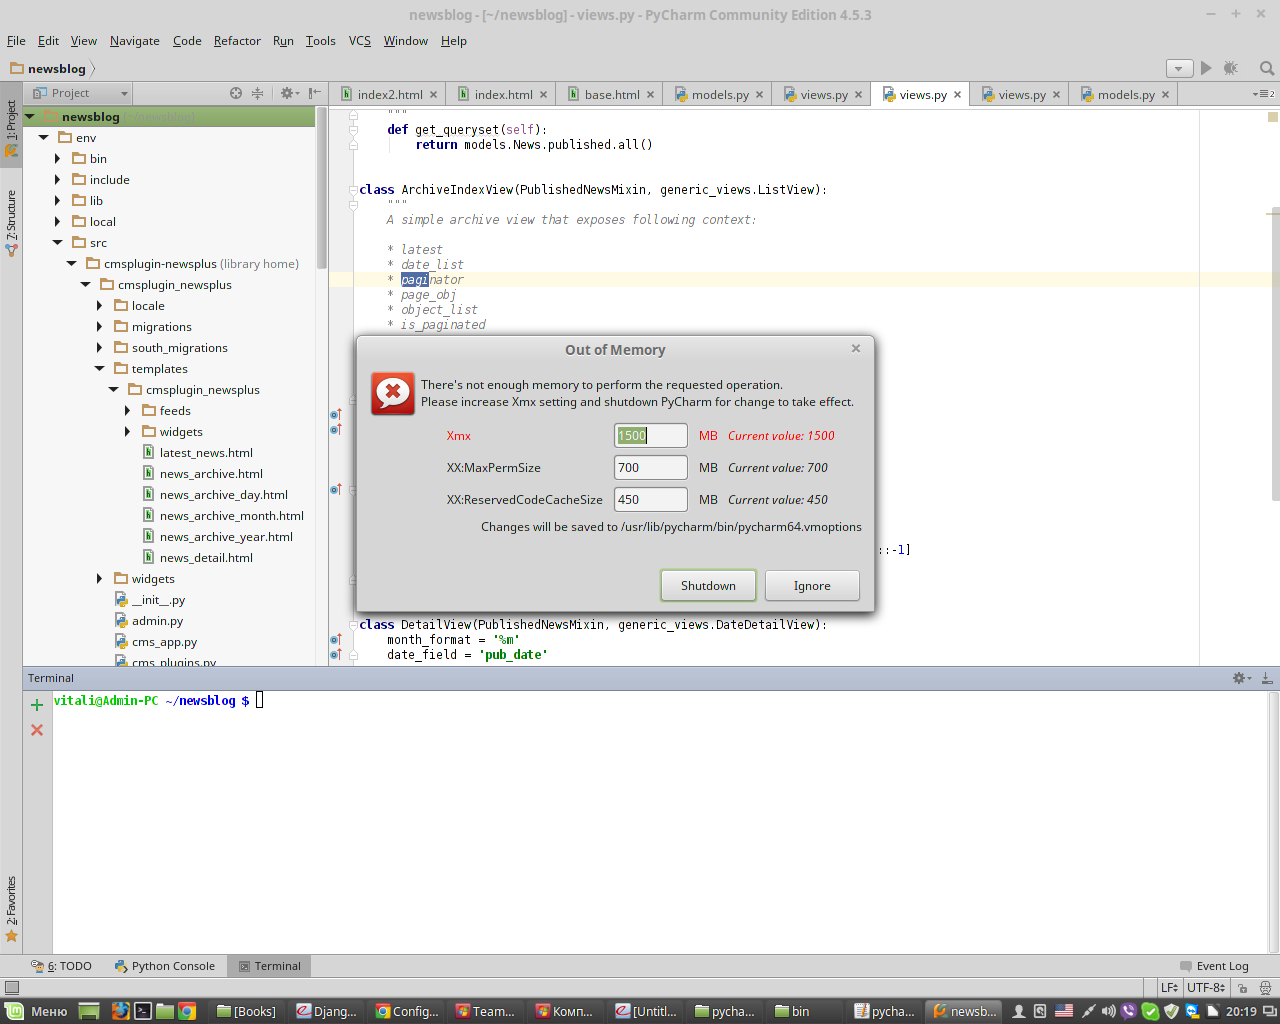
Task: Open the Tools menu
Action: [320, 41]
